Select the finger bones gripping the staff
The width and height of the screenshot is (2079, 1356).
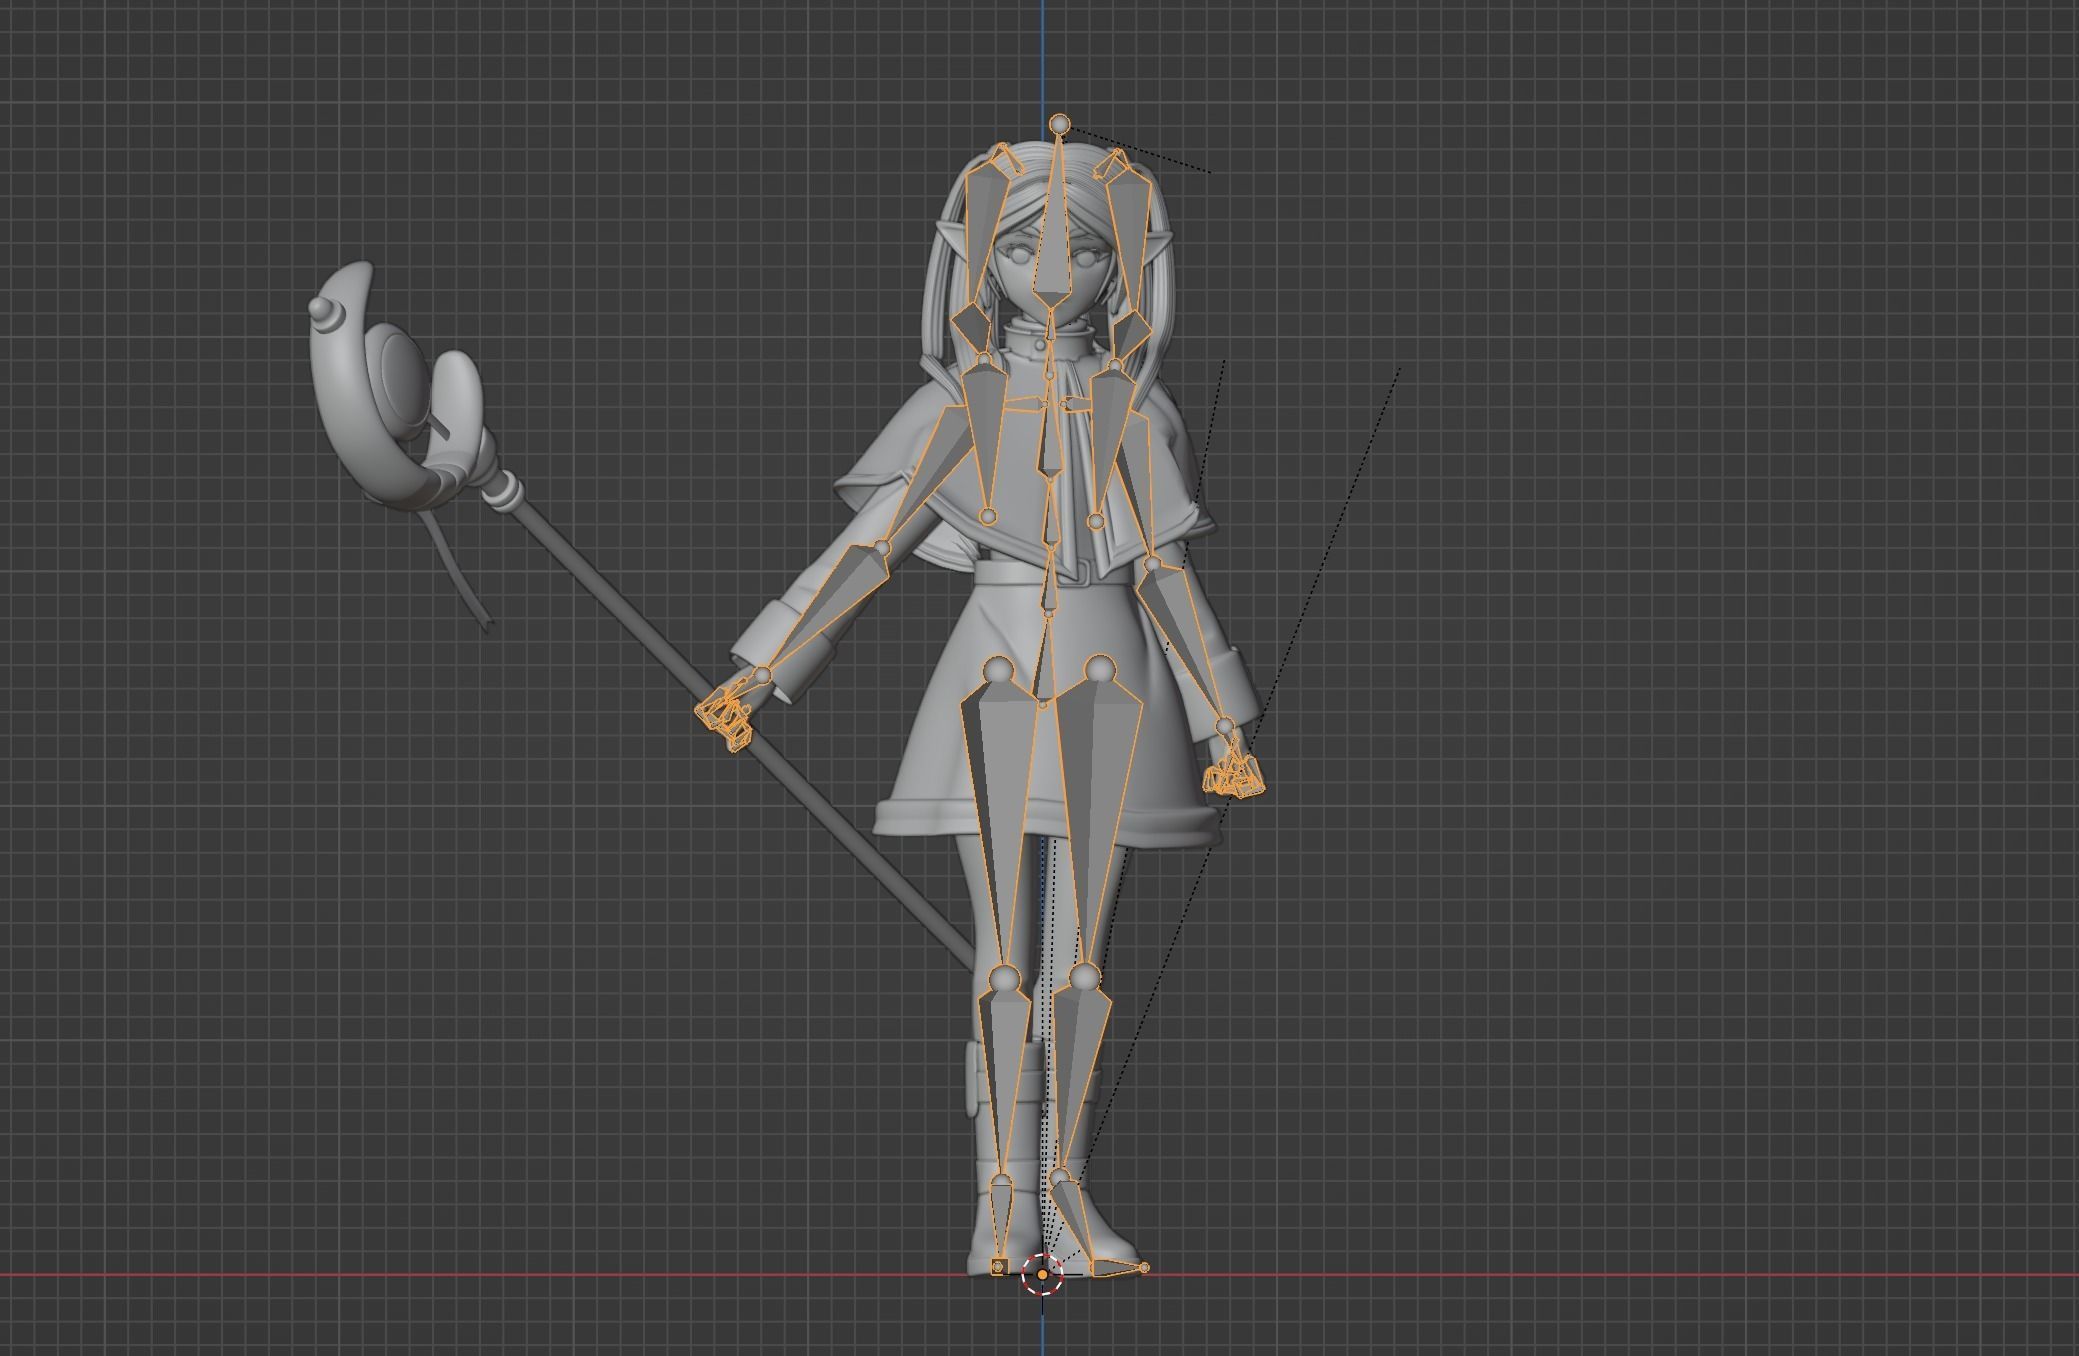(725, 716)
